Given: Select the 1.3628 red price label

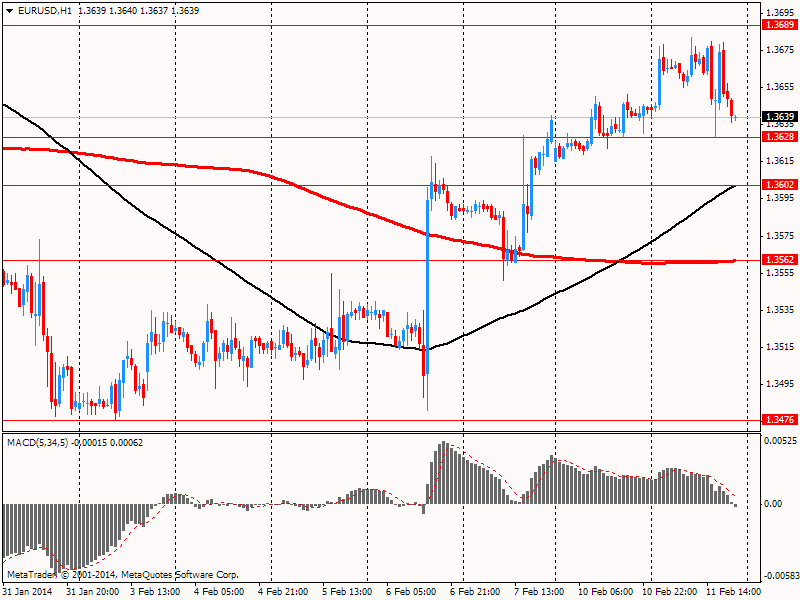Looking at the screenshot, I should click(779, 136).
